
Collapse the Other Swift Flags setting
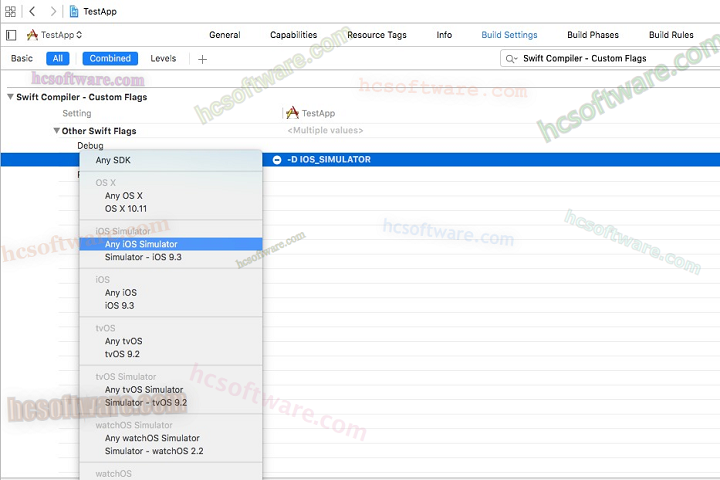tap(56, 131)
